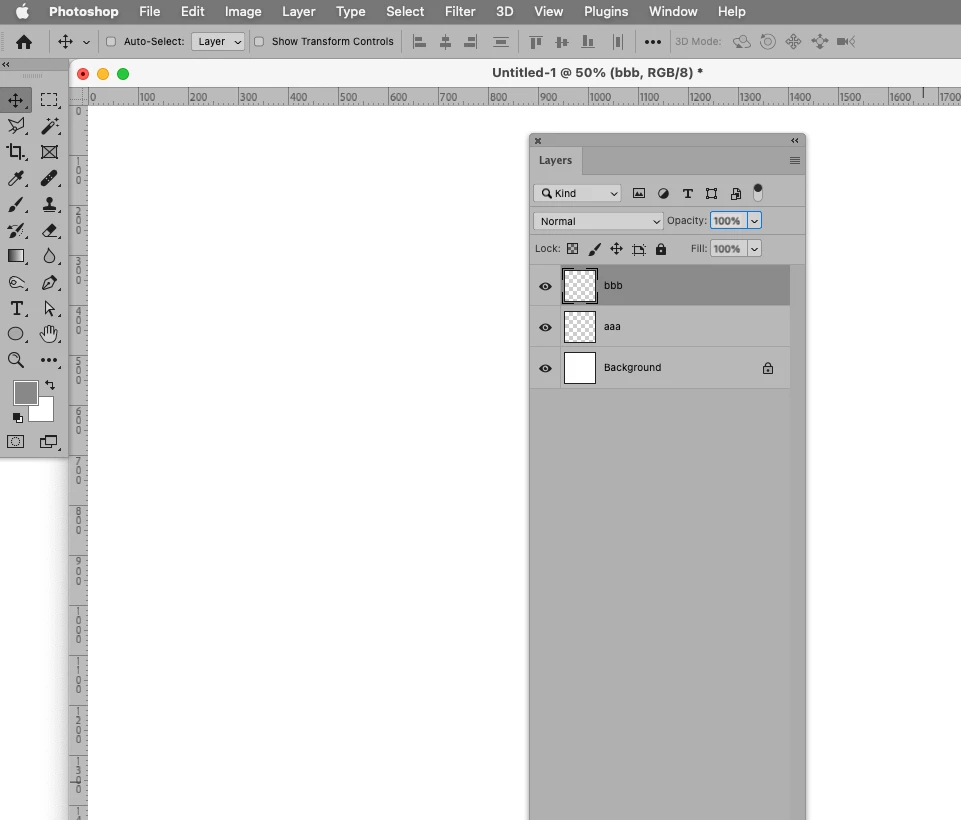Select the Polygonal Lasso tool
This screenshot has height=820, width=961.
(16, 126)
